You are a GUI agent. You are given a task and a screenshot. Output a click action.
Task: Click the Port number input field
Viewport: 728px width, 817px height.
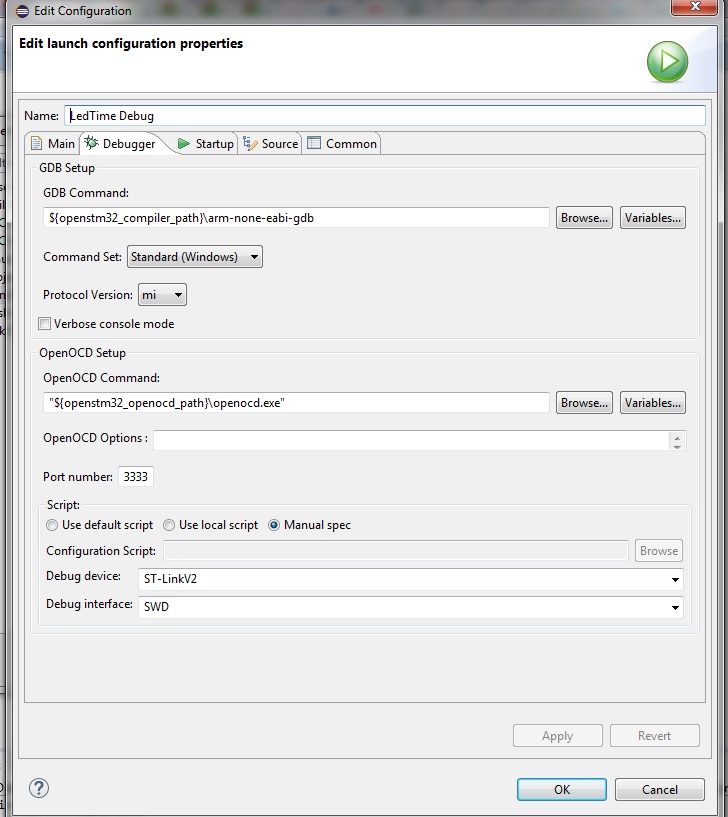point(135,477)
